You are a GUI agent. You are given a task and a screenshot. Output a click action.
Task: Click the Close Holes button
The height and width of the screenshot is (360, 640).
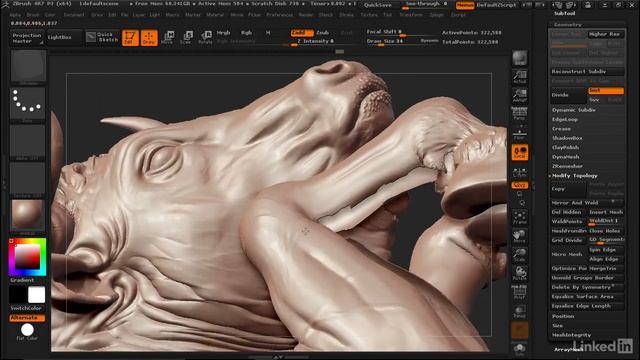(606, 231)
